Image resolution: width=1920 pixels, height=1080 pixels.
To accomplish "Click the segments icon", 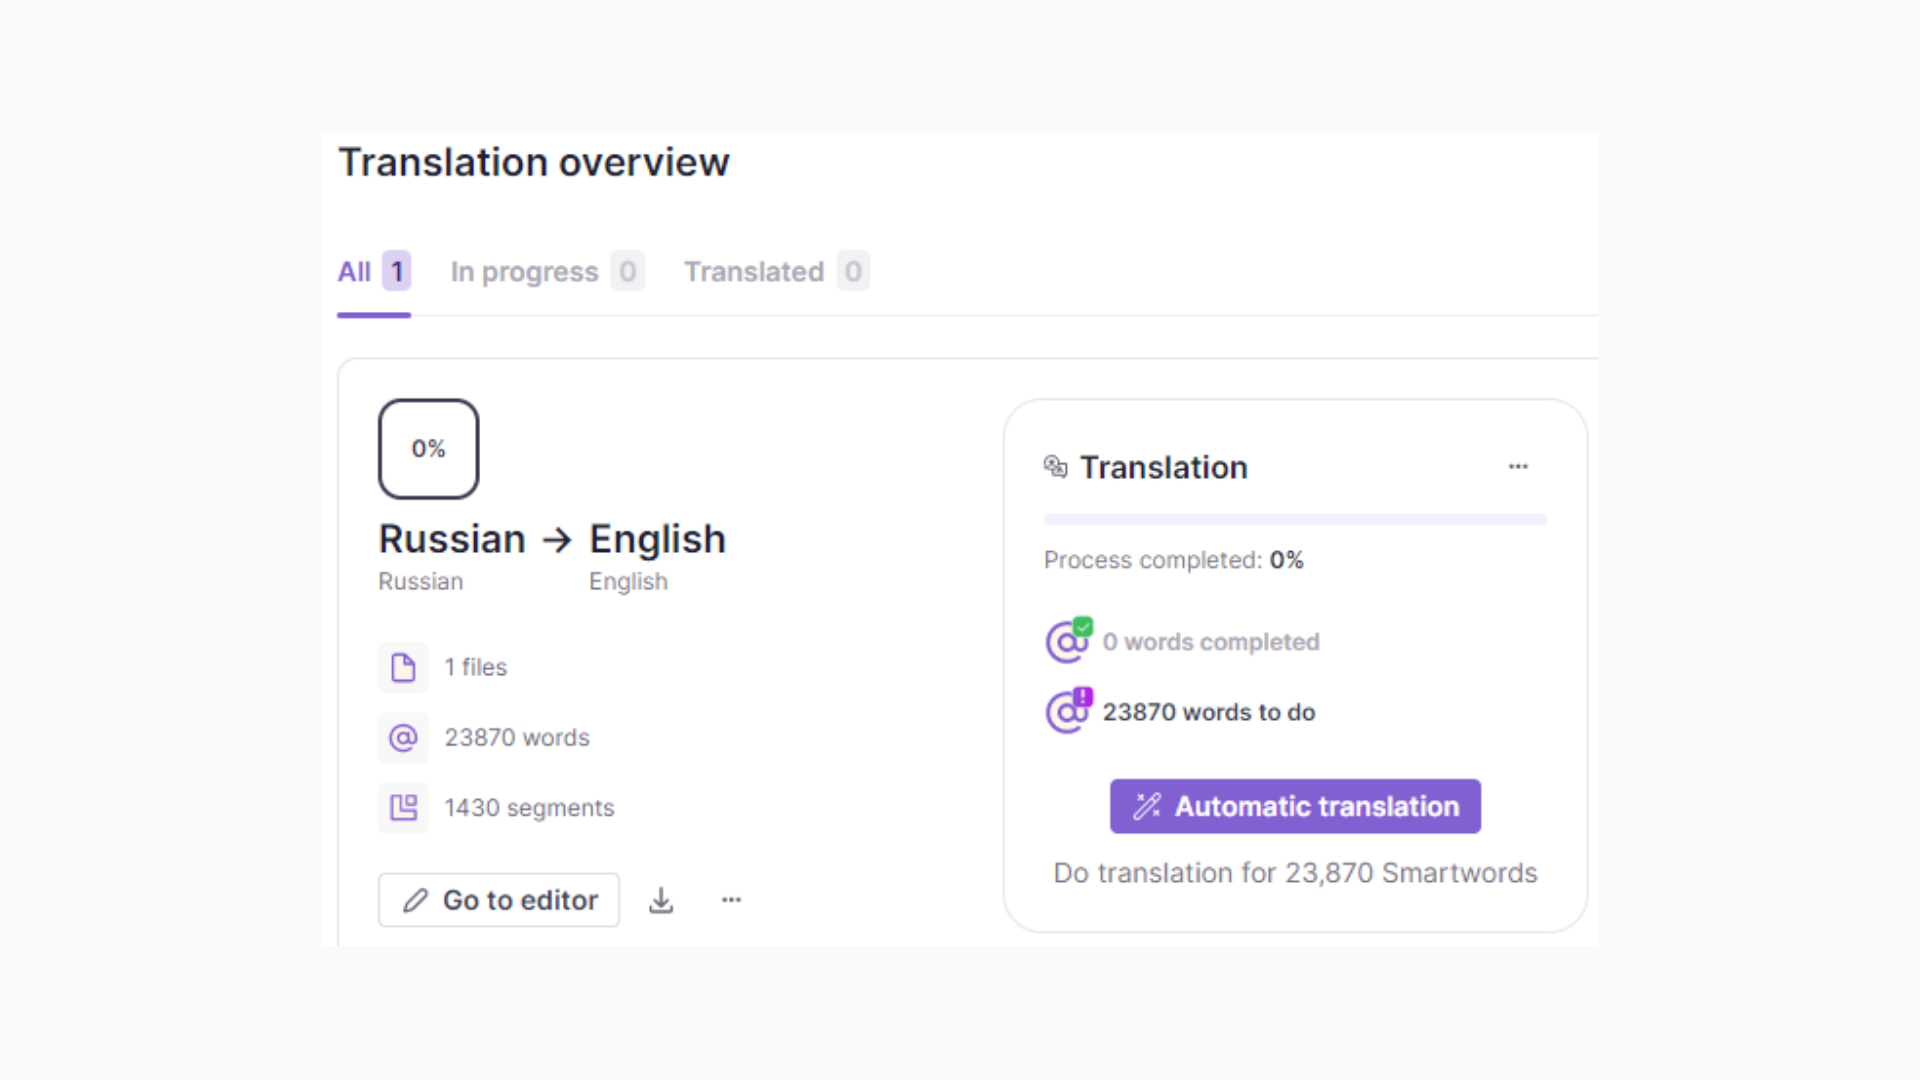I will click(x=403, y=808).
